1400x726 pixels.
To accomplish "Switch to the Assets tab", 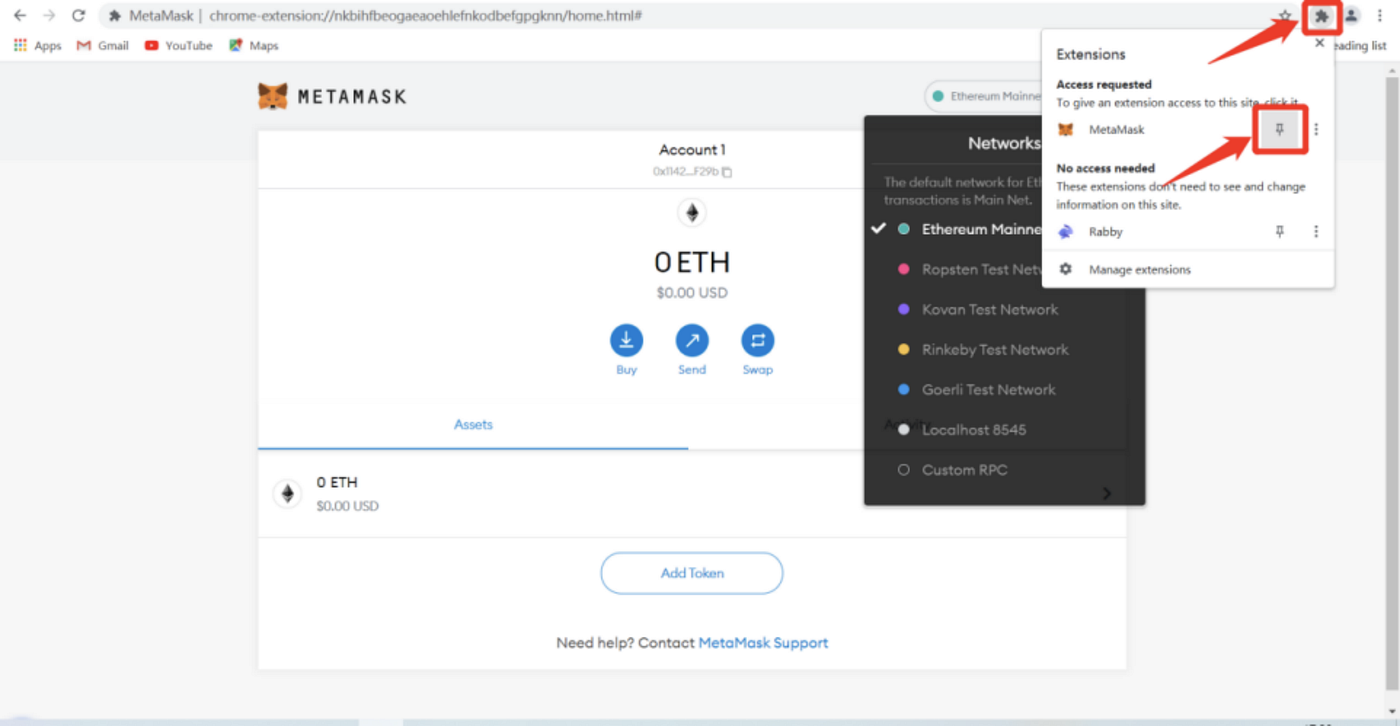I will click(473, 425).
